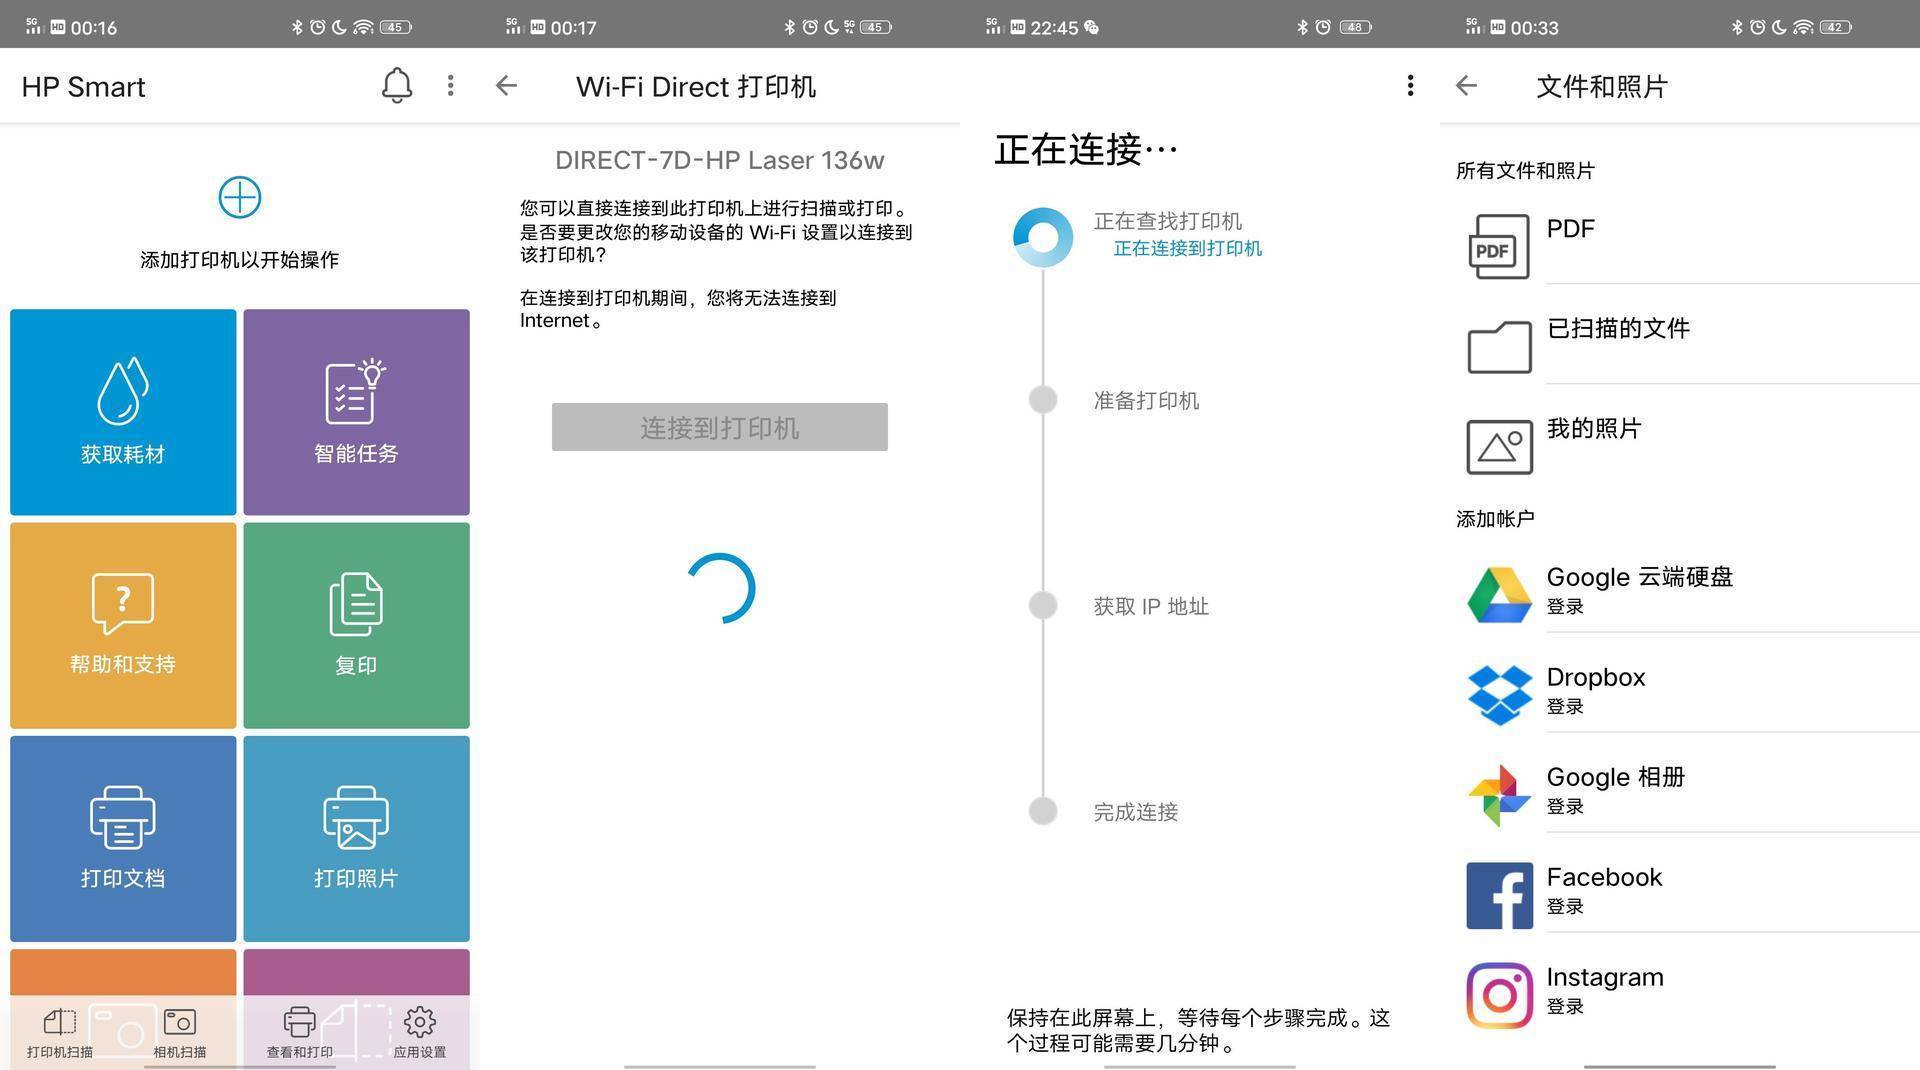Open the overflow menu on connecting screen

1410,86
